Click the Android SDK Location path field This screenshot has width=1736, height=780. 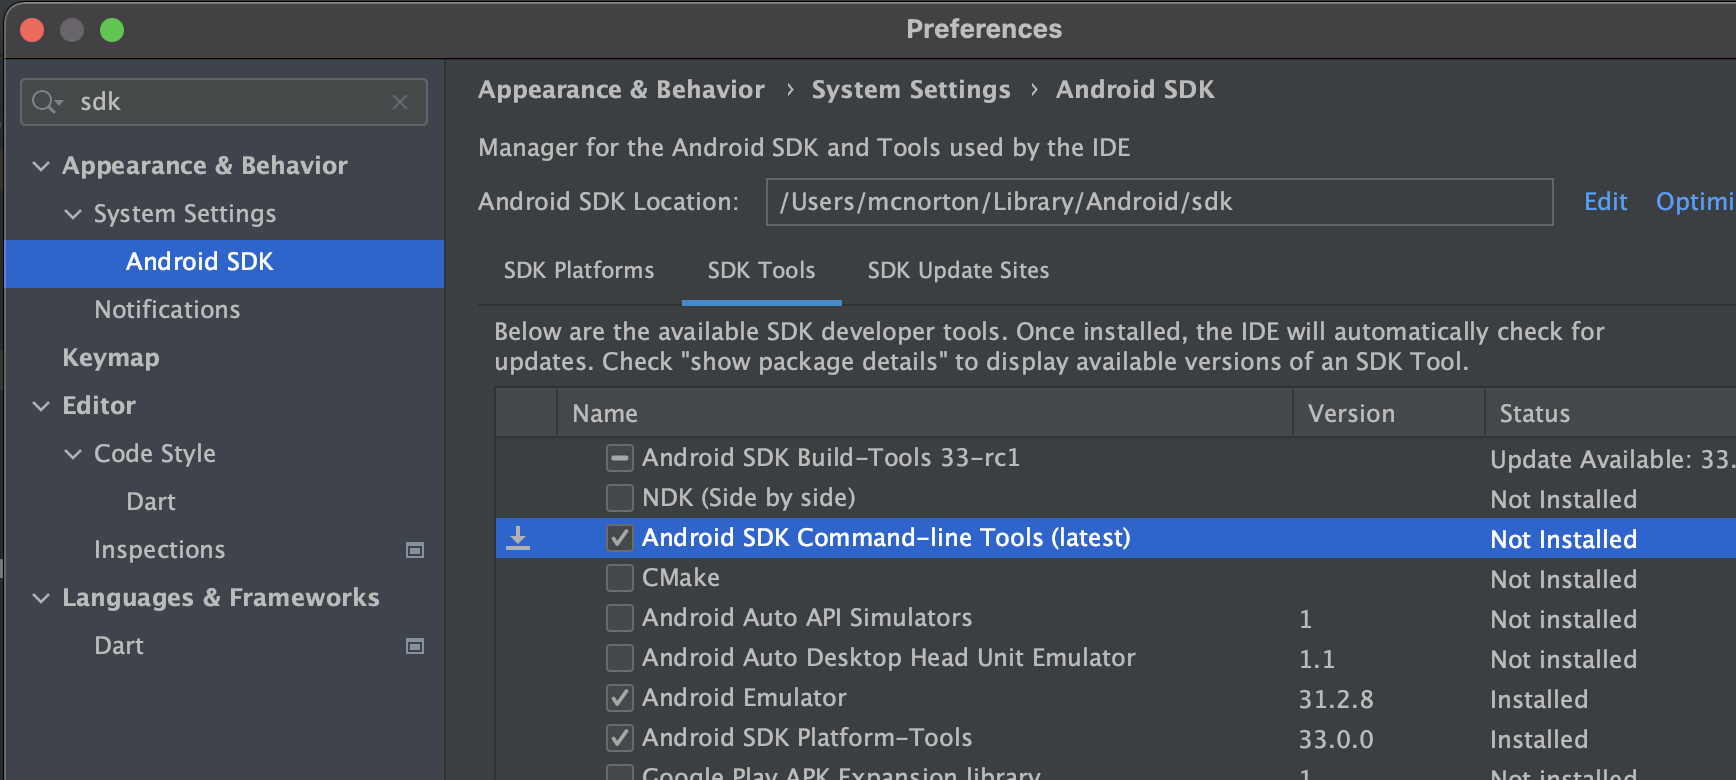click(x=1160, y=202)
